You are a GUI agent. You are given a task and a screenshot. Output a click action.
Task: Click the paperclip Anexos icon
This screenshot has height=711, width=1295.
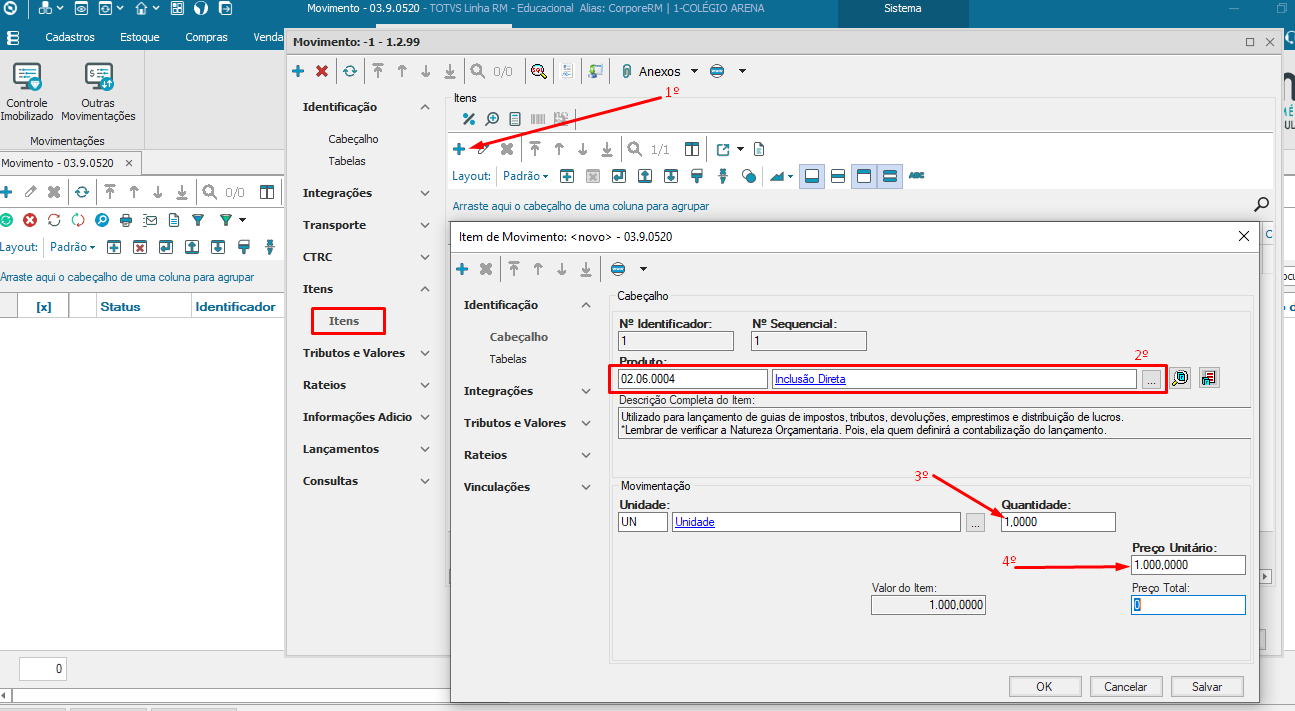point(627,71)
